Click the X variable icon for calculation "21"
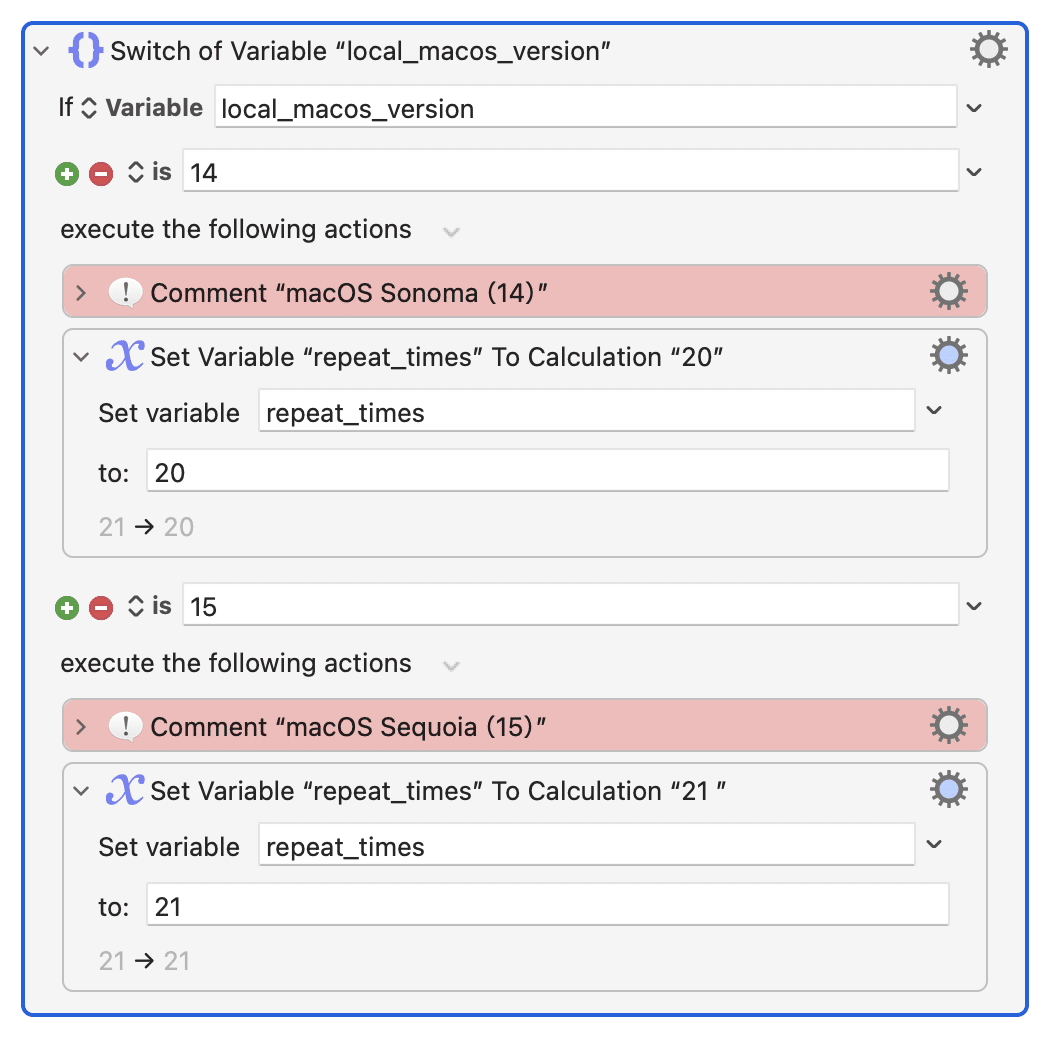The image size is (1050, 1038). (x=125, y=790)
